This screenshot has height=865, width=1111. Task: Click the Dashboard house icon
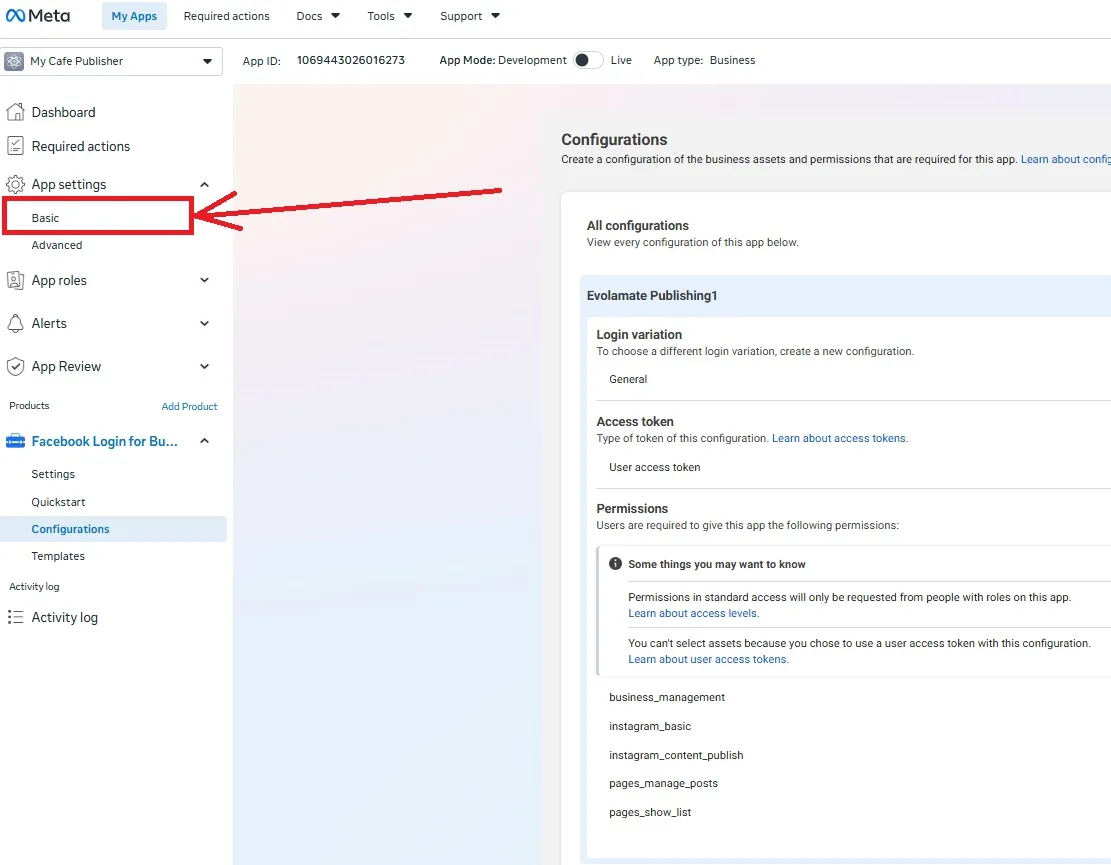pos(15,112)
